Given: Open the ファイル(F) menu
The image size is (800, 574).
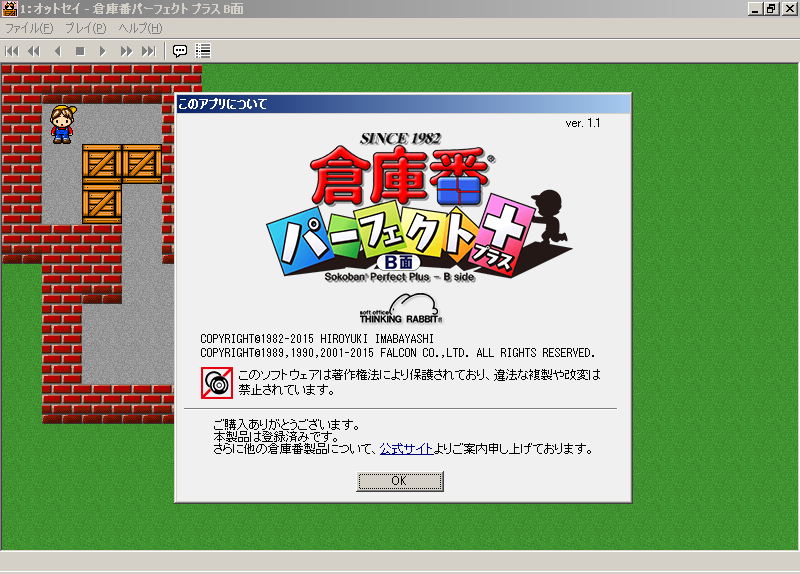Looking at the screenshot, I should (x=29, y=27).
